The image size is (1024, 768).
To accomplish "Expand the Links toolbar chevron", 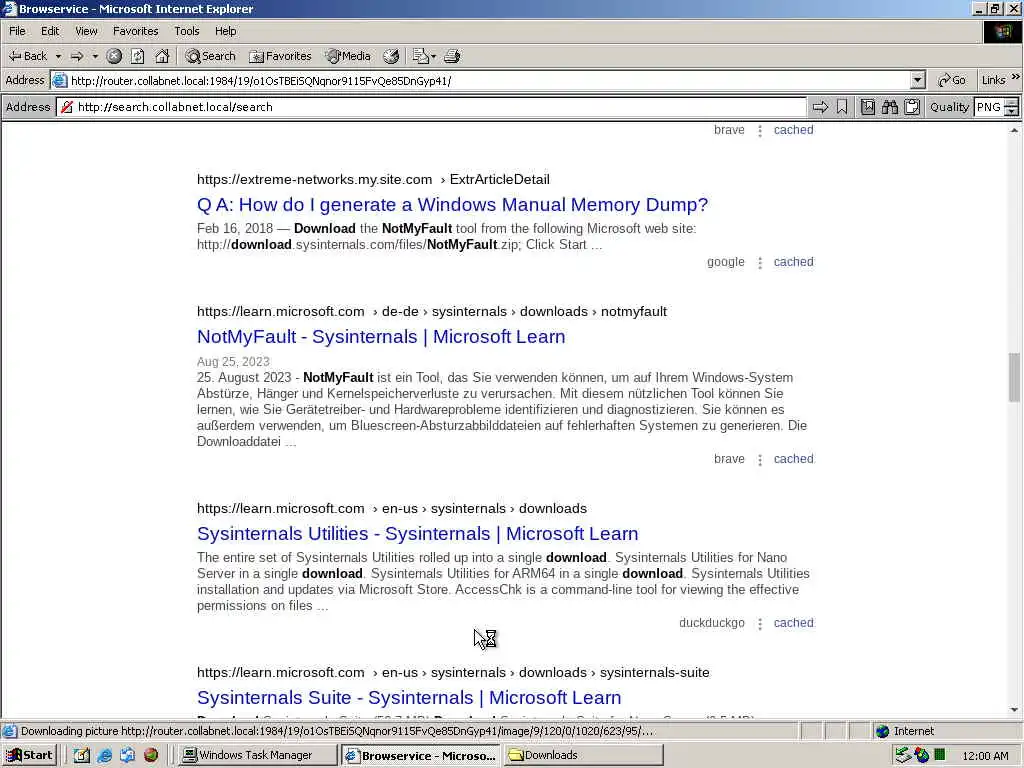I will [x=1016, y=77].
